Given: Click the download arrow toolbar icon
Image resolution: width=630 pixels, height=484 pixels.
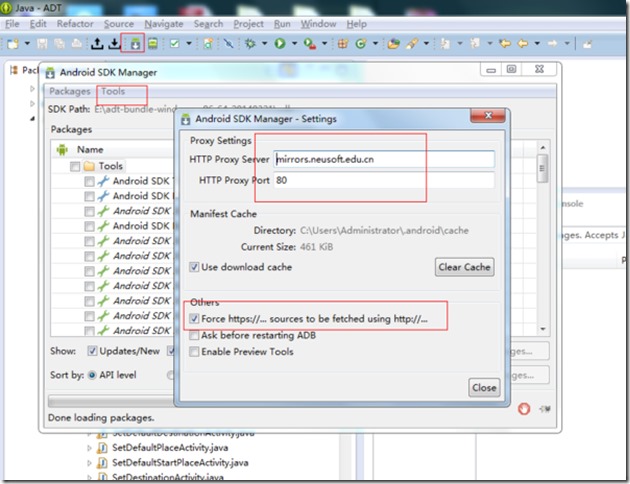Looking at the screenshot, I should click(x=114, y=43).
